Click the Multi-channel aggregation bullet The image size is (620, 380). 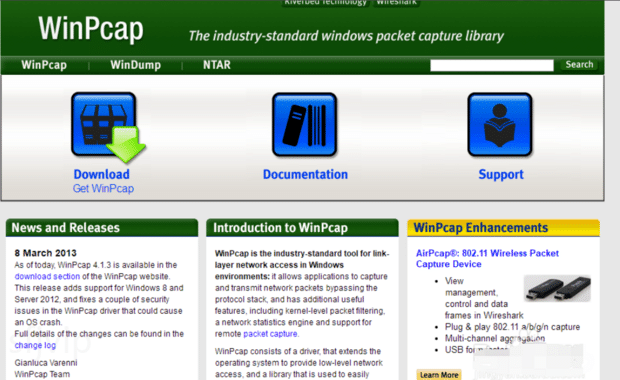tap(495, 338)
